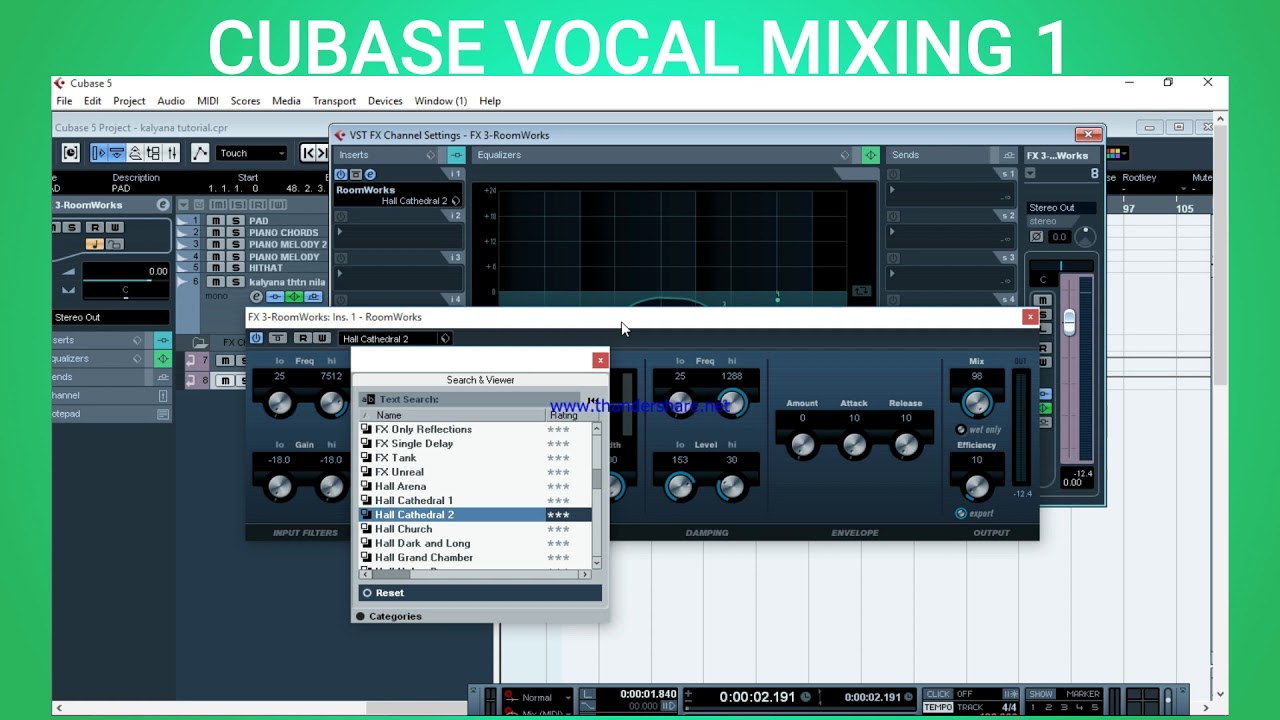Open the Mixer toolbar icon
The width and height of the screenshot is (1280, 720).
(x=172, y=153)
